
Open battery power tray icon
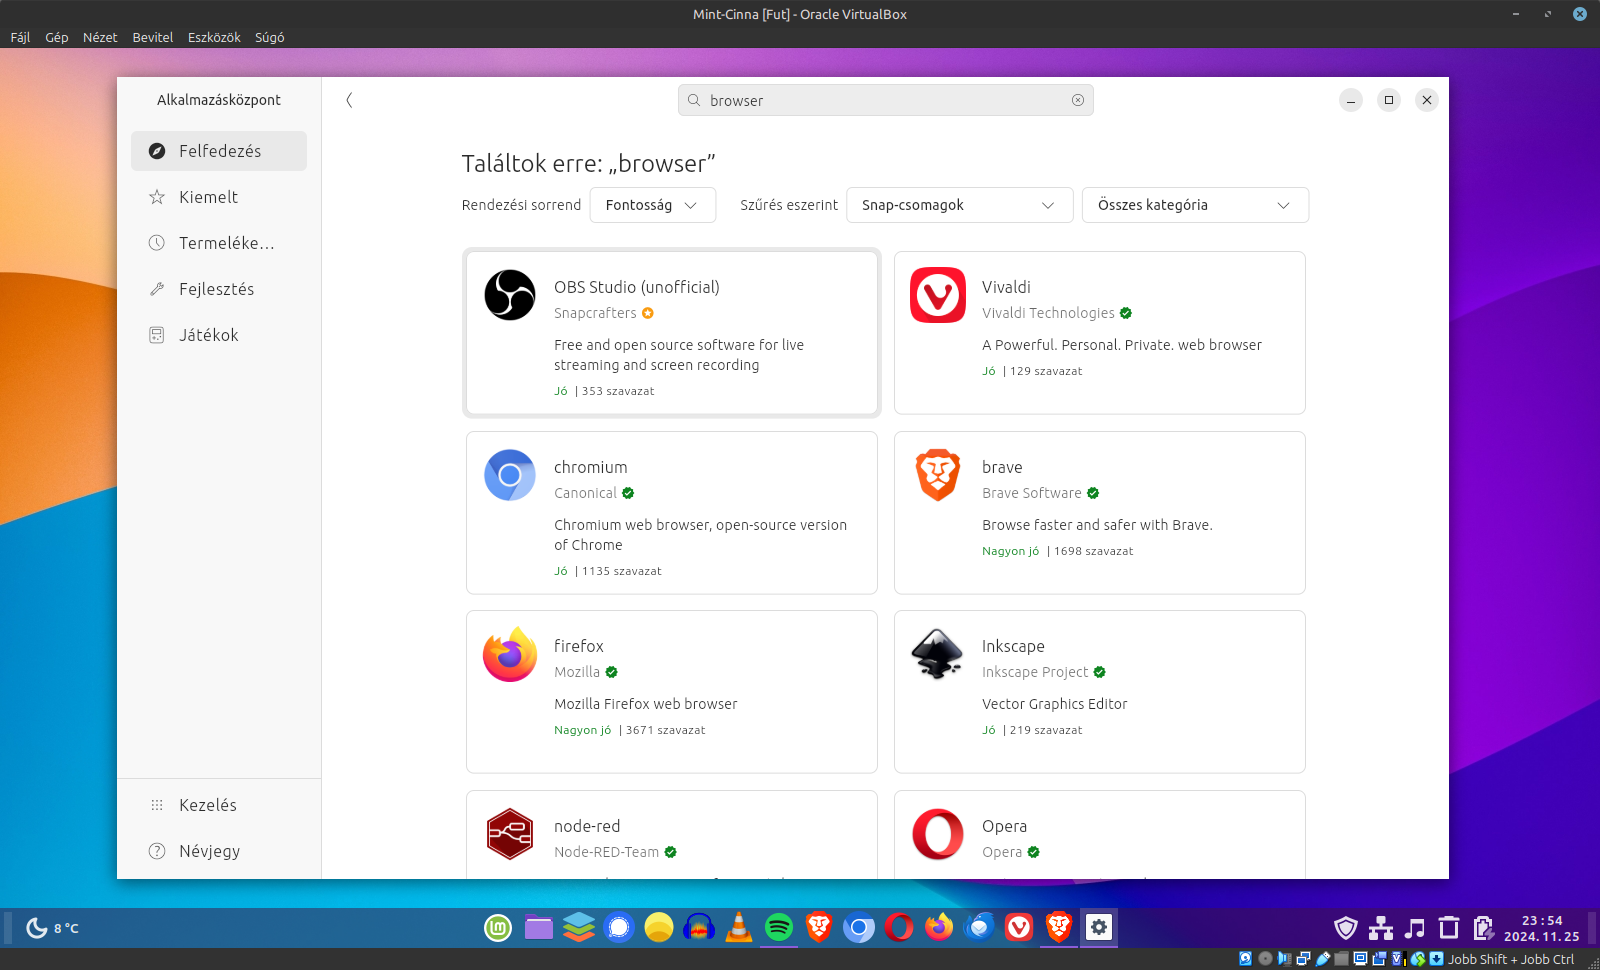1483,928
